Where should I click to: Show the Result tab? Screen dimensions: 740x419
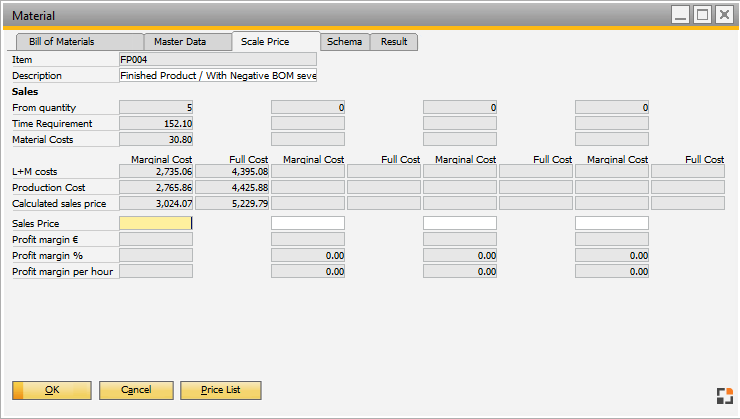[394, 42]
